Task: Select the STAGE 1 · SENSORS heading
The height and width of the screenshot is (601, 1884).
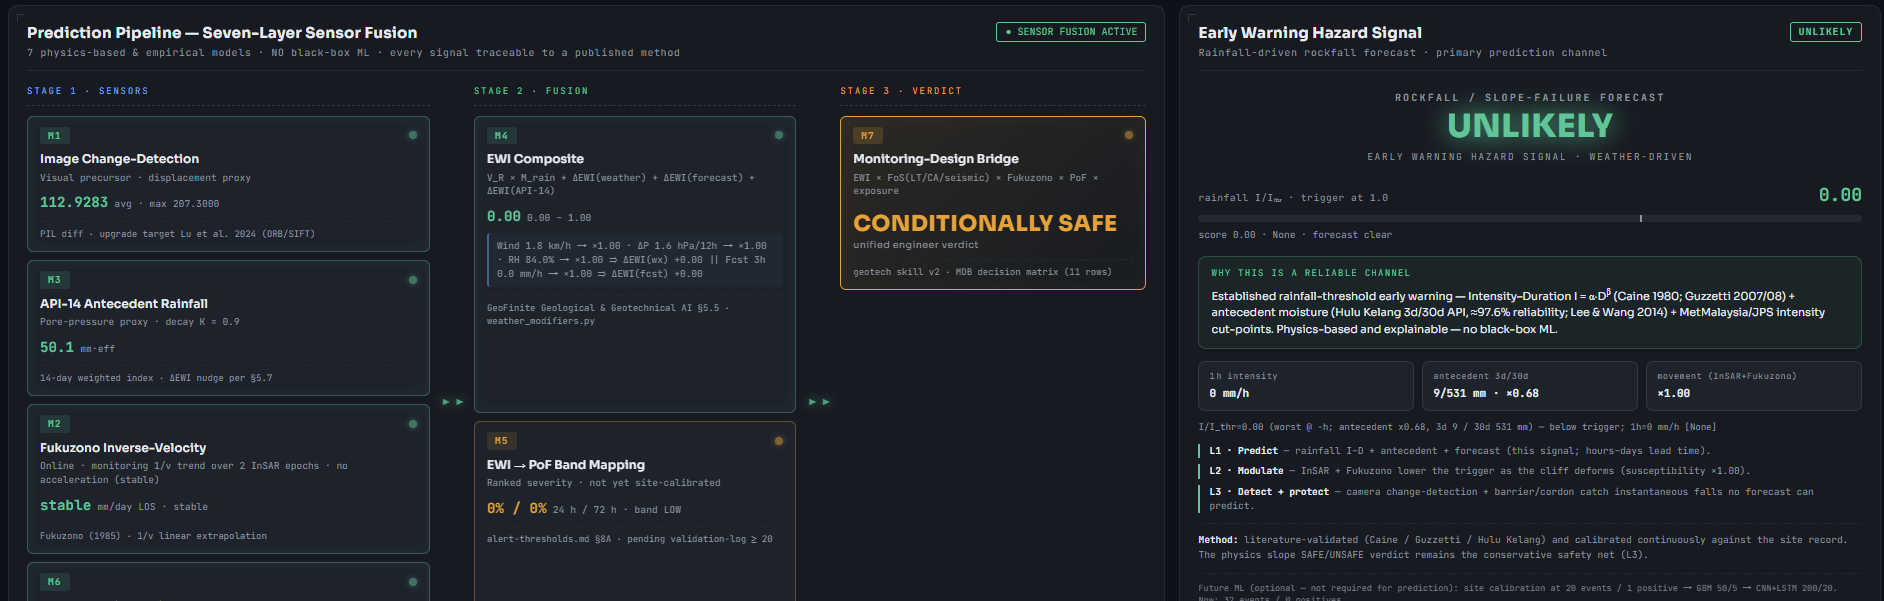Action: point(88,91)
